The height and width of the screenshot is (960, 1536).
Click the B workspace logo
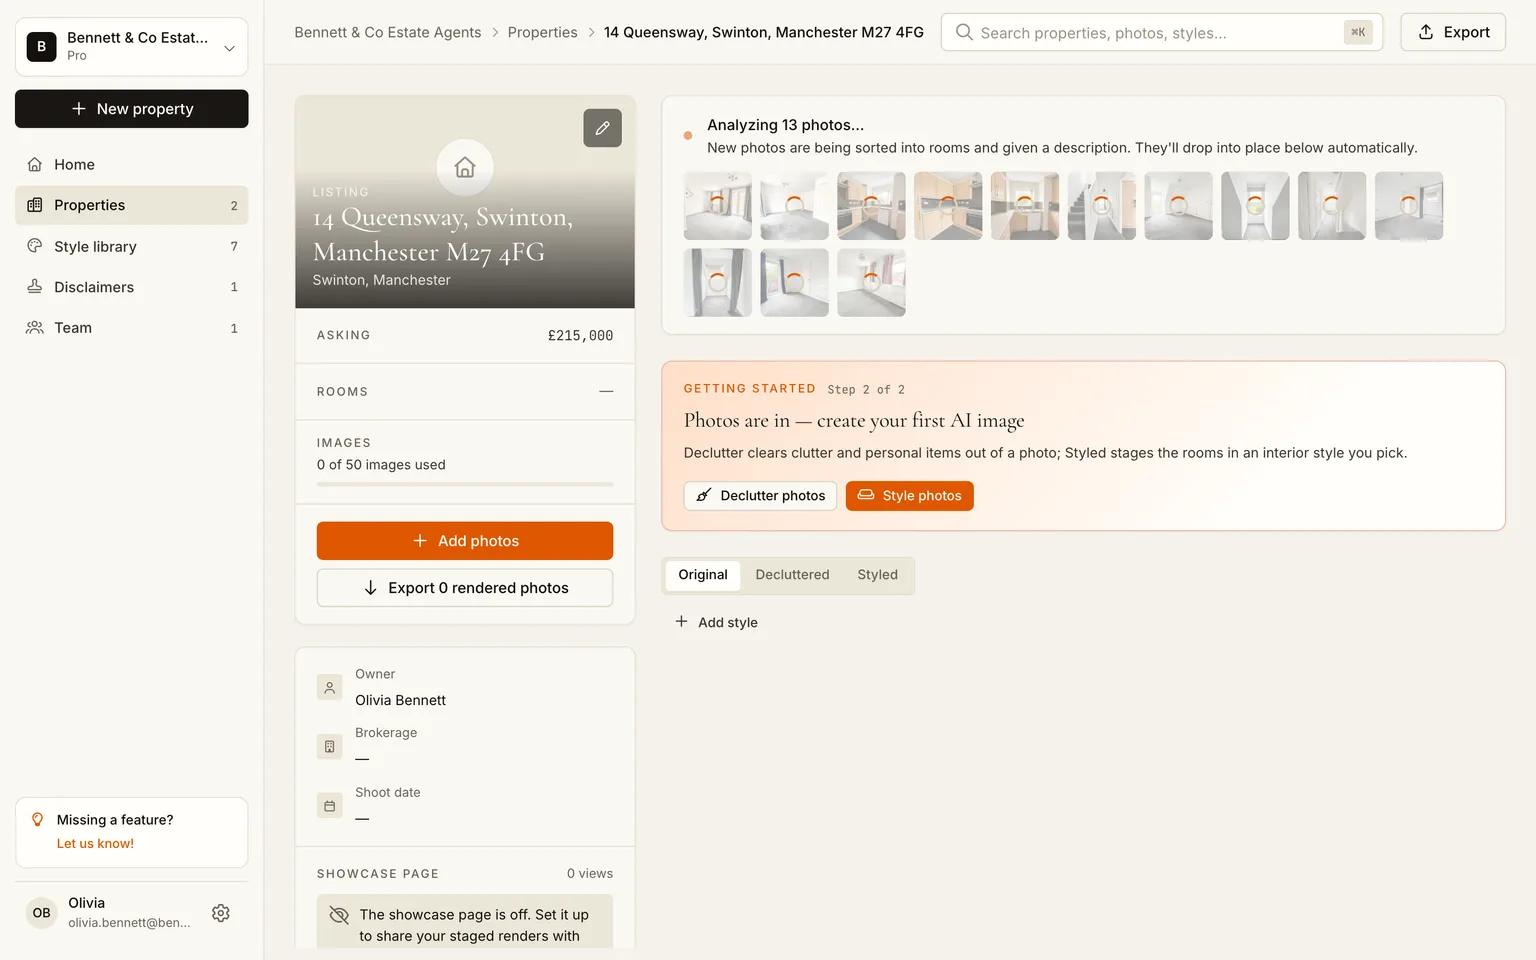coord(41,46)
